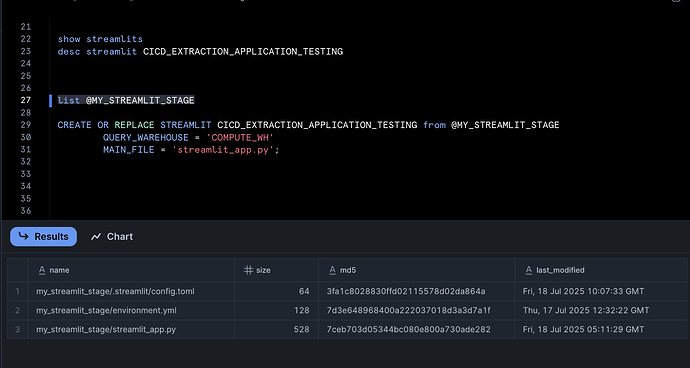Click the 'desc streamlit' statement on line 23
Viewport: 690px width, 368px height.
pos(200,52)
